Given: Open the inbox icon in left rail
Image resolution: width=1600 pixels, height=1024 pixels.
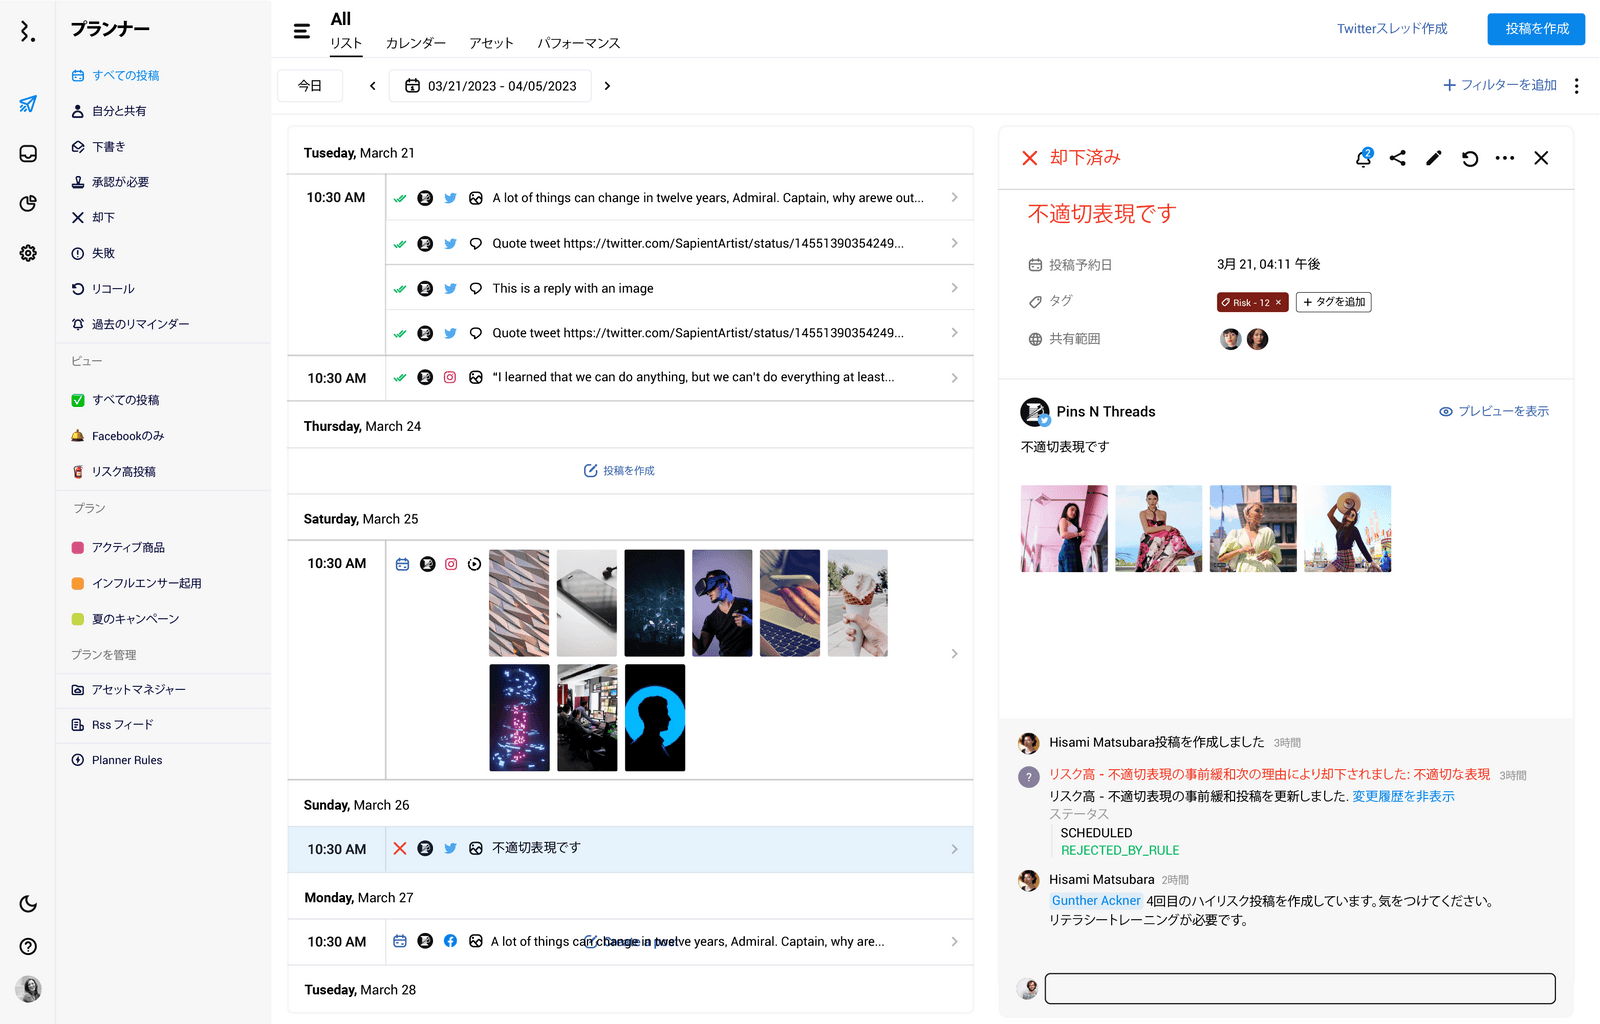Looking at the screenshot, I should pyautogui.click(x=28, y=154).
